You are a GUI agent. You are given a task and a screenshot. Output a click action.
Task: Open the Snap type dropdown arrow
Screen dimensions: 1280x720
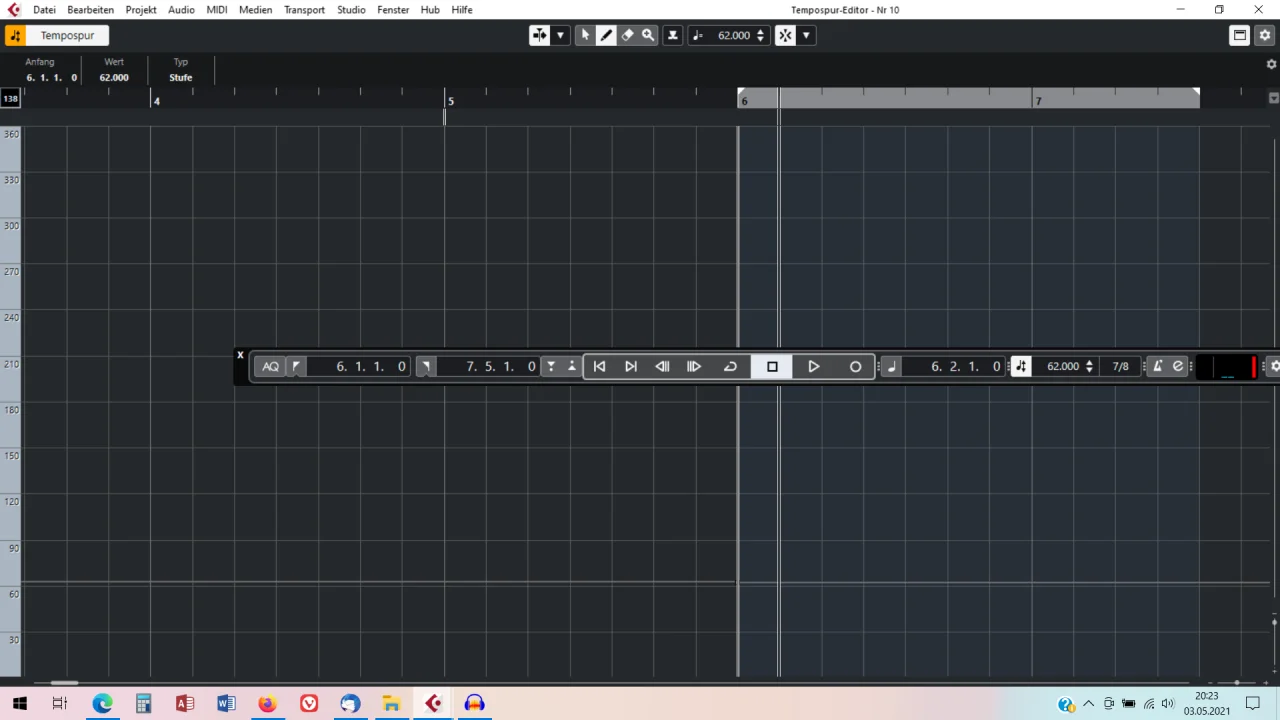(806, 35)
